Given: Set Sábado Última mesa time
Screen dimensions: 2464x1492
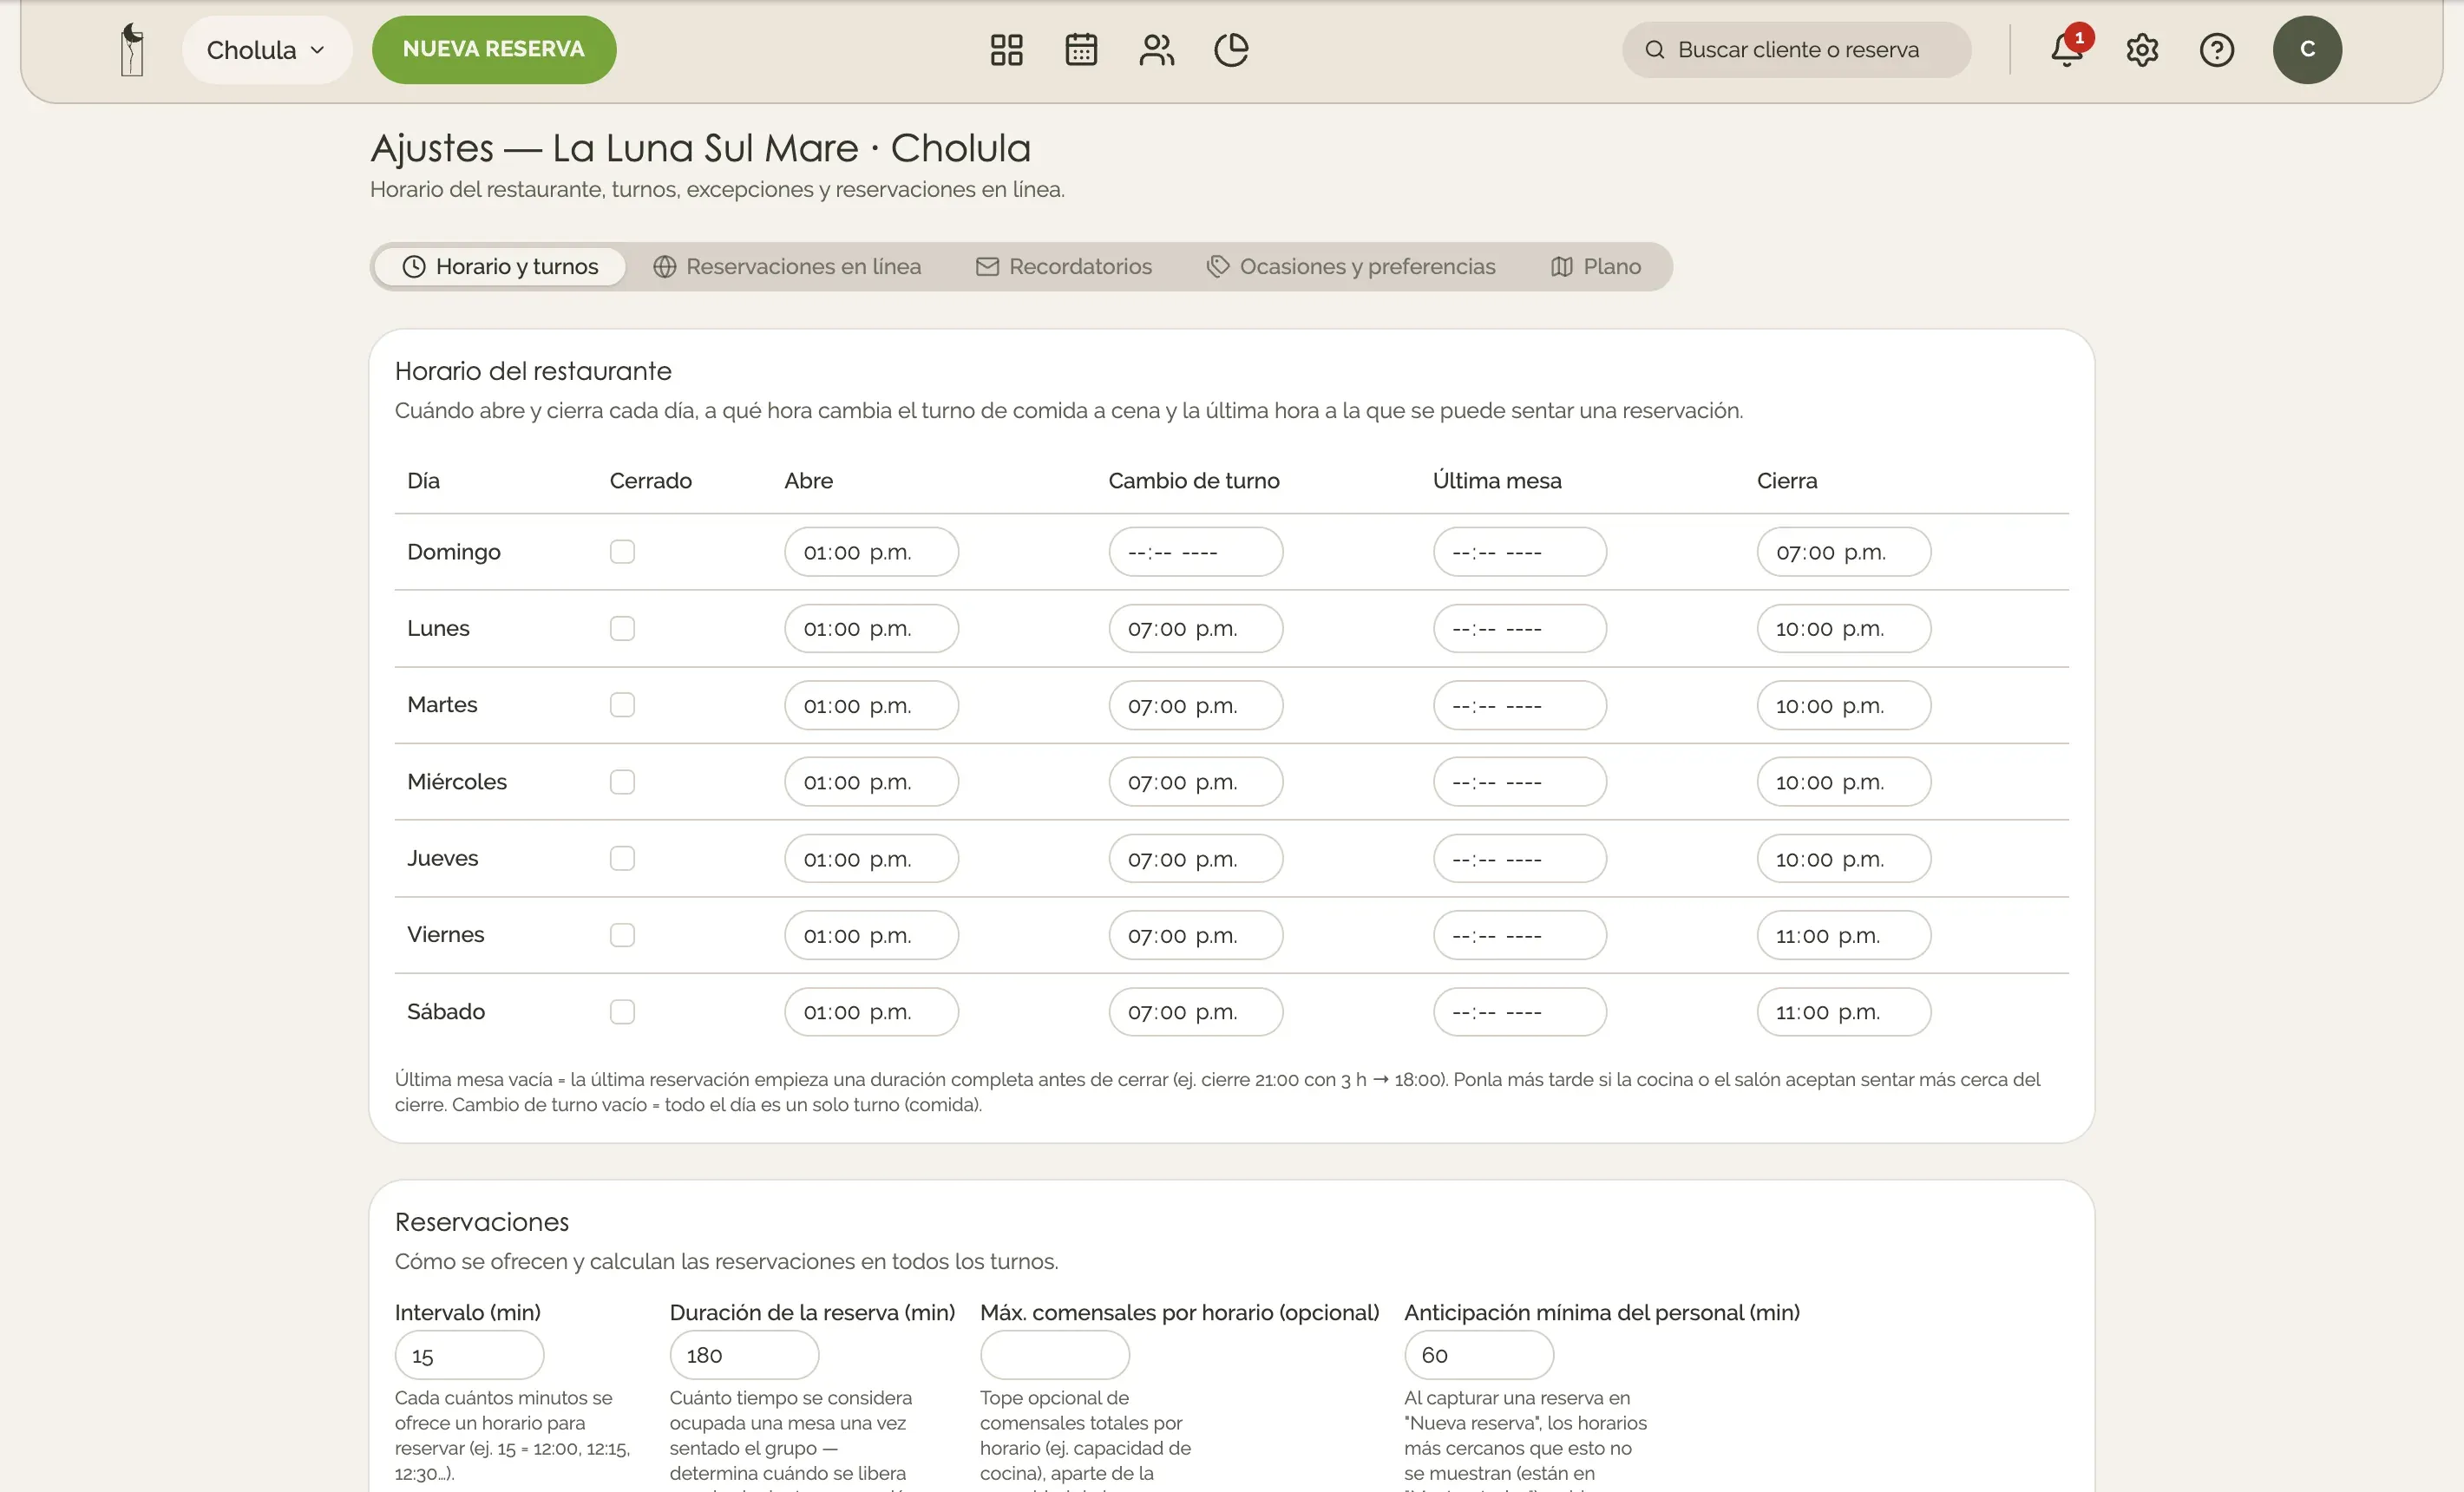Looking at the screenshot, I should [x=1520, y=1012].
